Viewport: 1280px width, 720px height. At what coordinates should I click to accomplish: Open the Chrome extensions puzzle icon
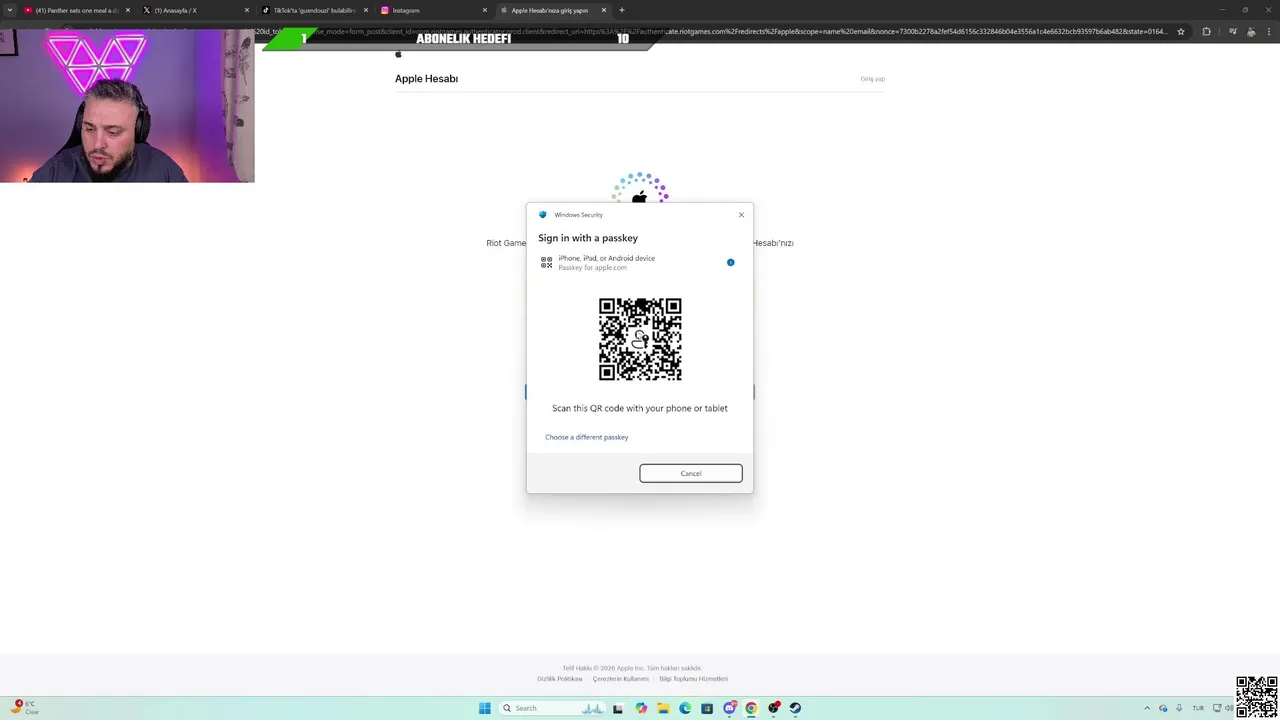[x=1206, y=32]
